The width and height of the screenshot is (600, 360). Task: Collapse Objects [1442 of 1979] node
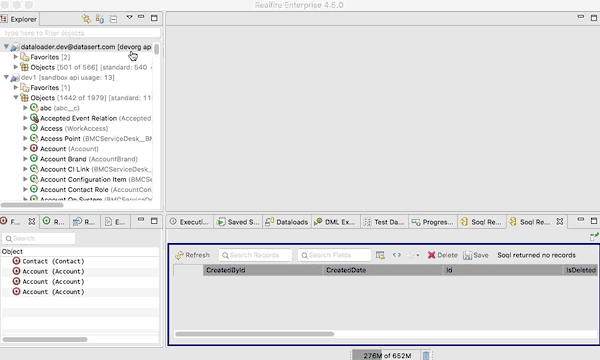[x=16, y=98]
